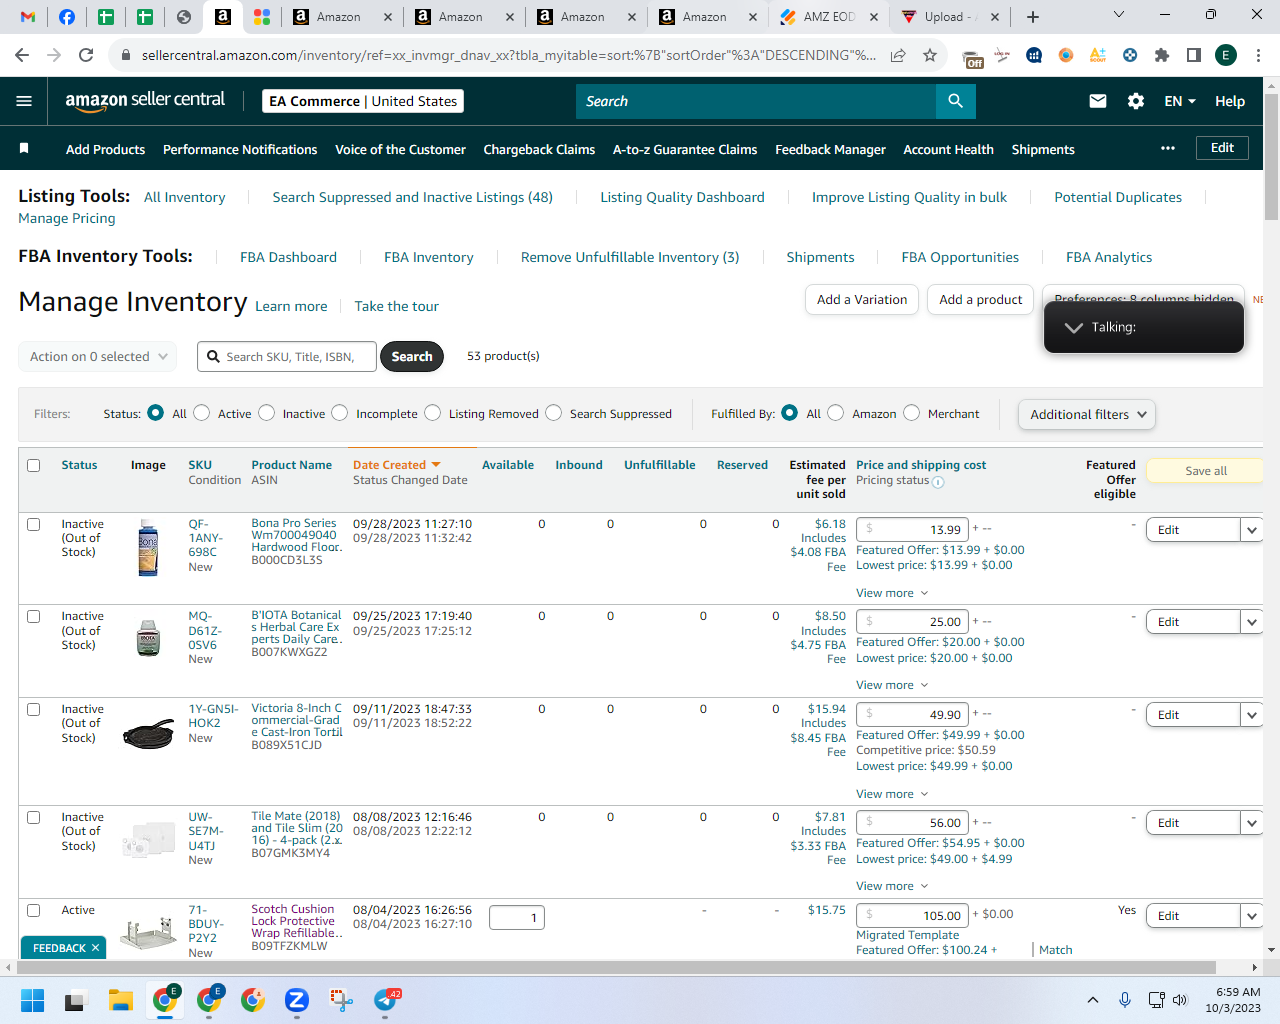
Task: Click the pricing status info icon
Action: pos(938,482)
